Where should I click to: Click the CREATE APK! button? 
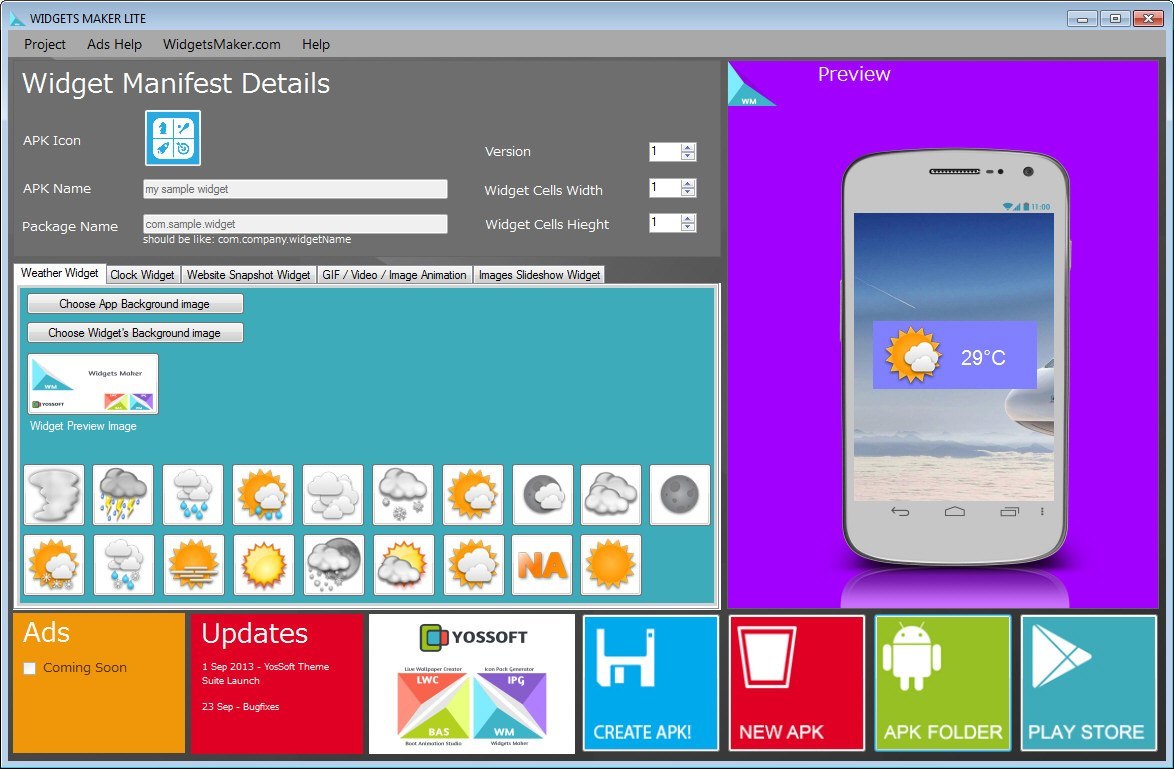pos(651,683)
